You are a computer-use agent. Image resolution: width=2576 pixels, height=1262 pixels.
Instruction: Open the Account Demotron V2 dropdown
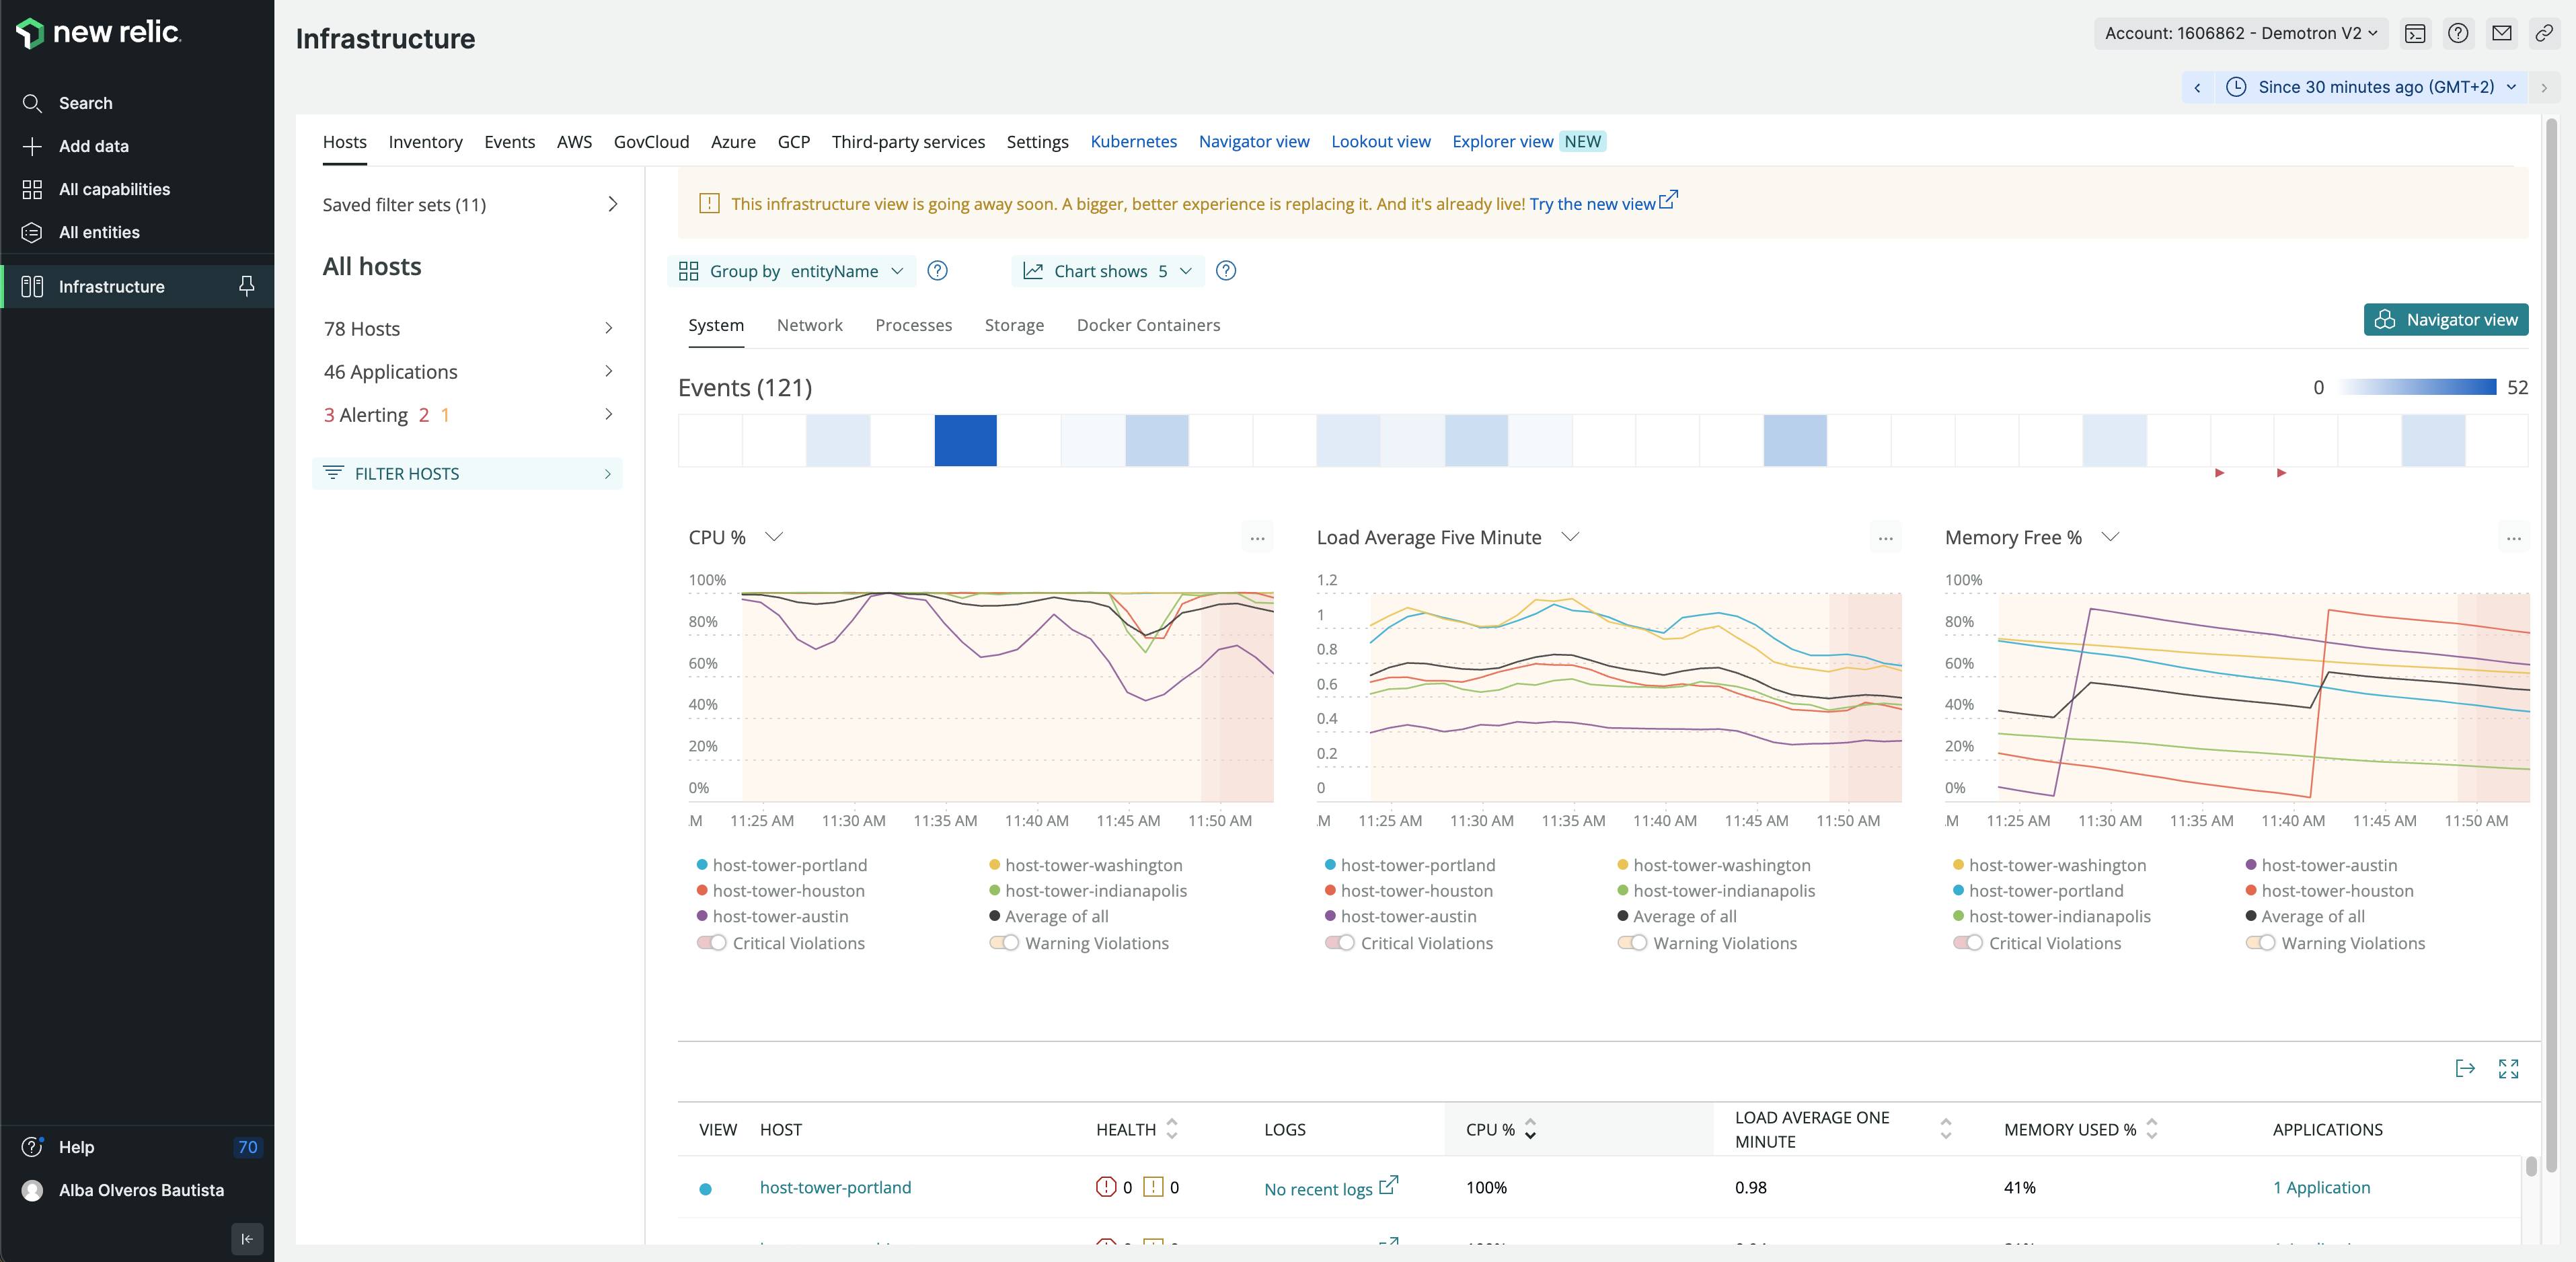point(2241,33)
